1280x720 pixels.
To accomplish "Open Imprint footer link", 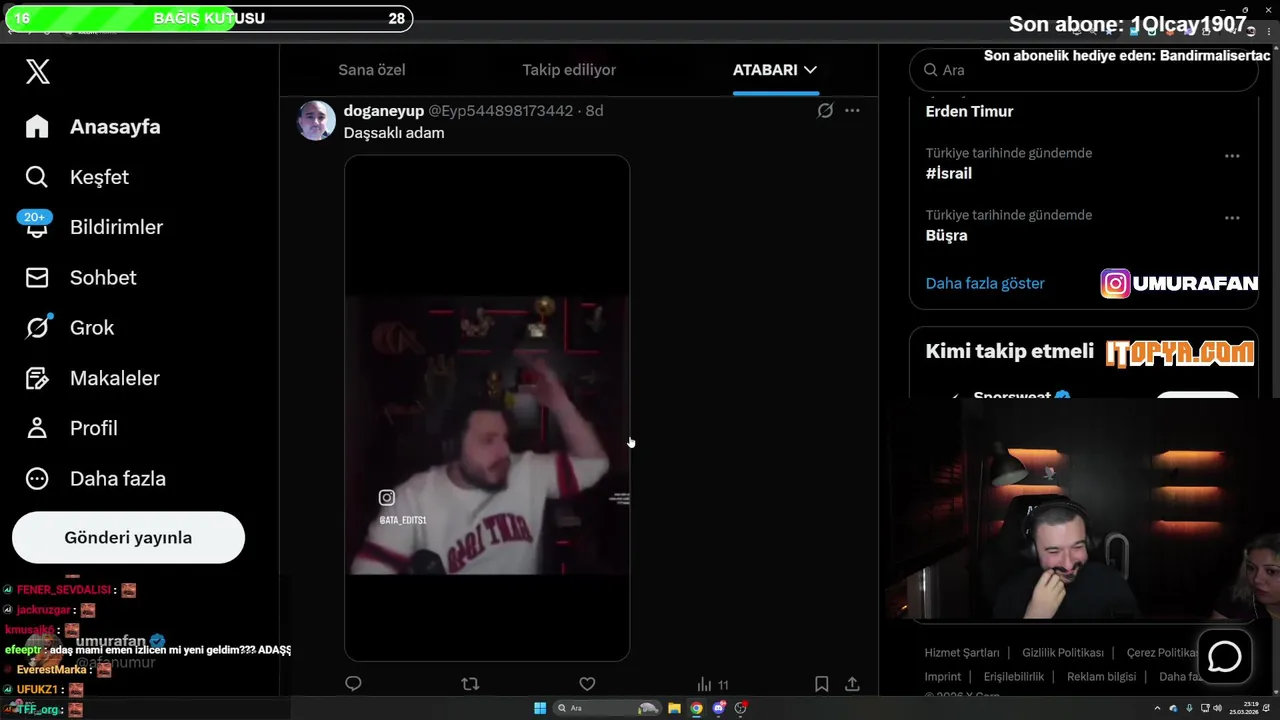I will click(943, 677).
